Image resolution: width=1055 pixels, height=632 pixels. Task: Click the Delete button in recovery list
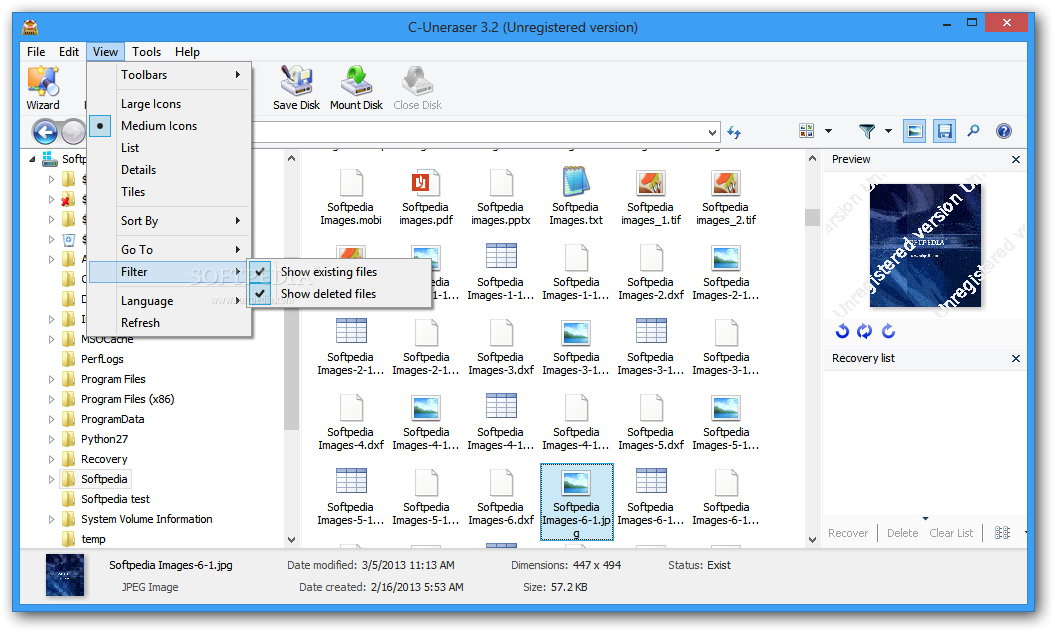[x=902, y=533]
